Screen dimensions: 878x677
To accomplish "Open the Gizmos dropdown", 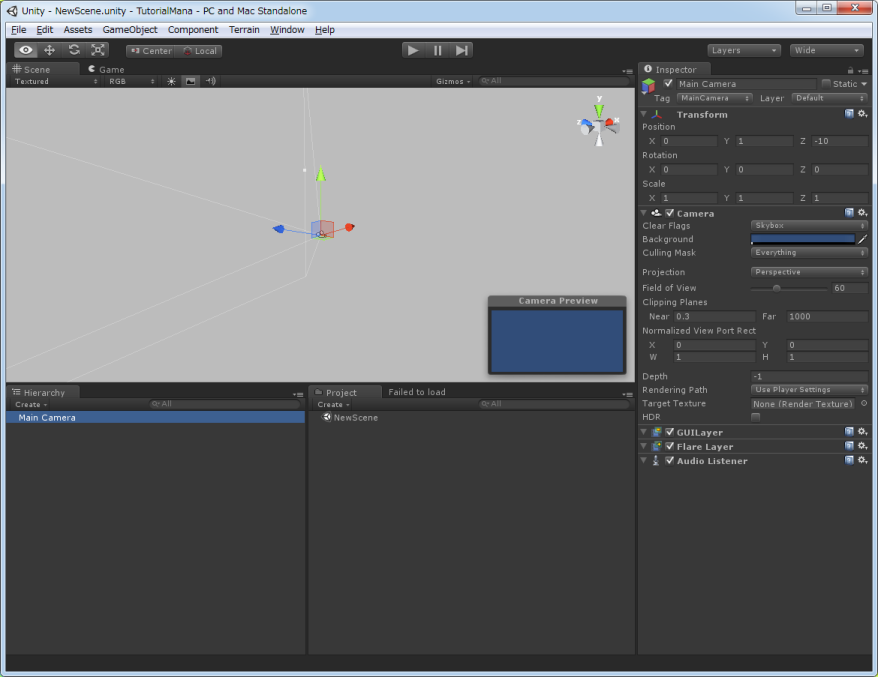I will (453, 81).
